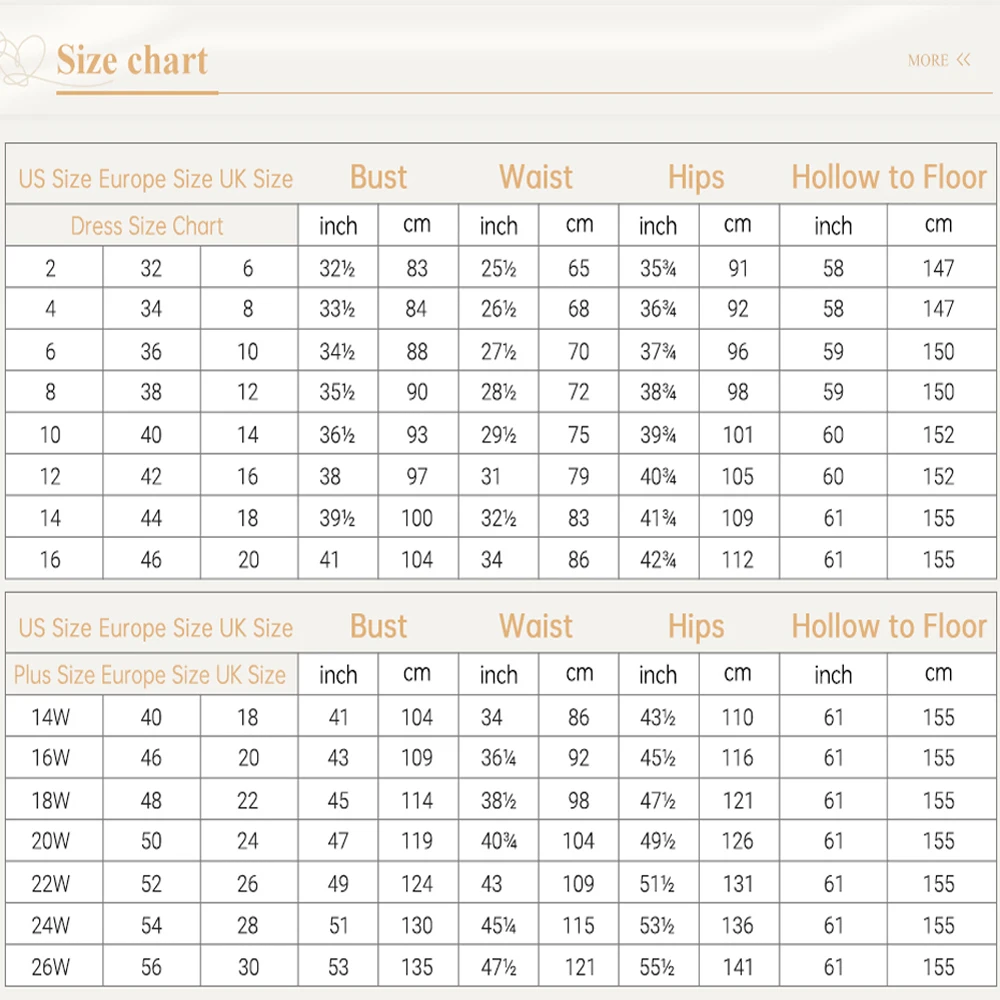Click the 20W size cell
Screen dimensions: 1000x1000
pos(50,842)
